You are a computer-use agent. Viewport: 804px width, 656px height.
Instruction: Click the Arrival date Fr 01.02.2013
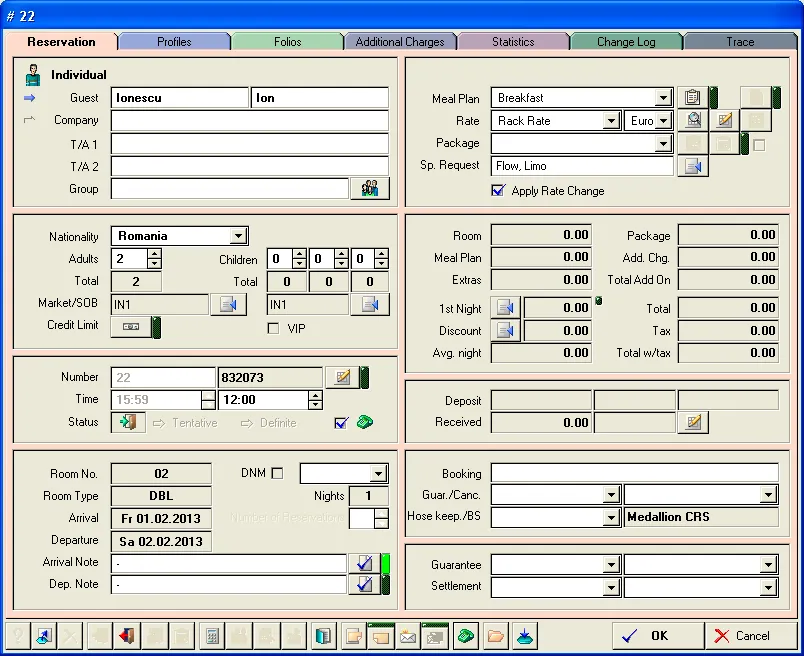(x=161, y=519)
